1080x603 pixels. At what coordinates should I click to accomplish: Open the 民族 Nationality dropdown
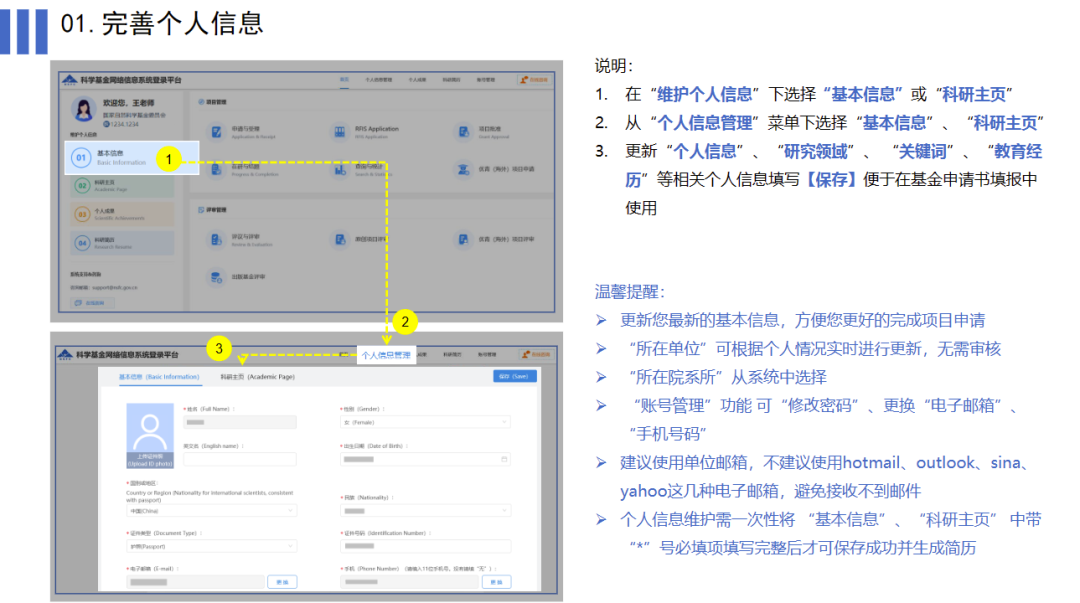click(x=425, y=511)
